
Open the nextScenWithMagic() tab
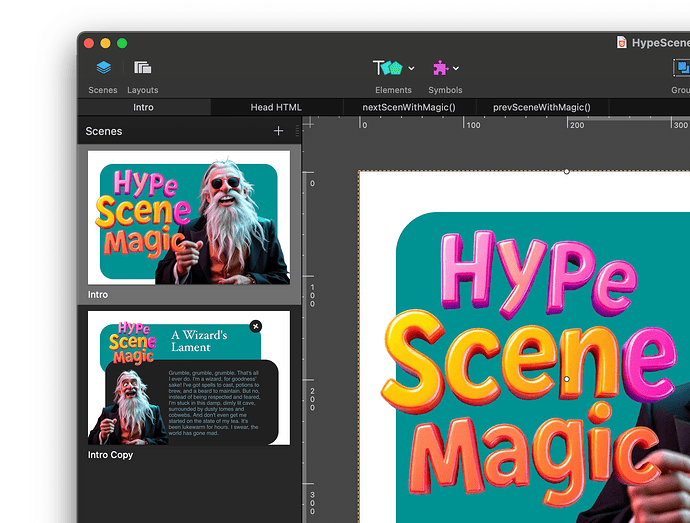409,107
